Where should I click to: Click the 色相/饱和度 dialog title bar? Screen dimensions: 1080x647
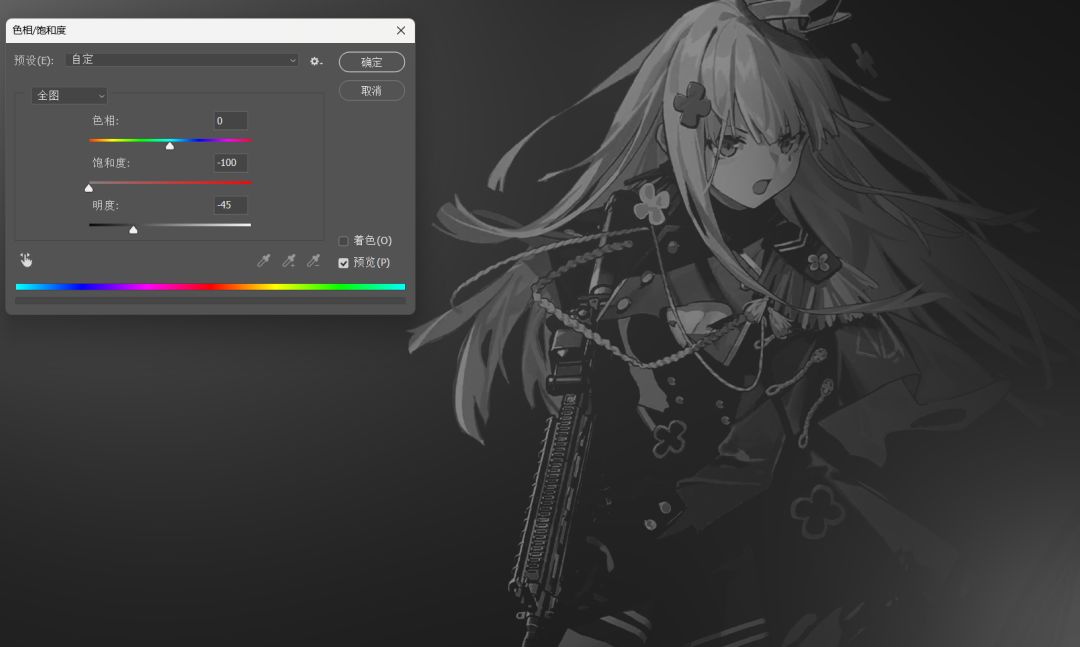(200, 30)
